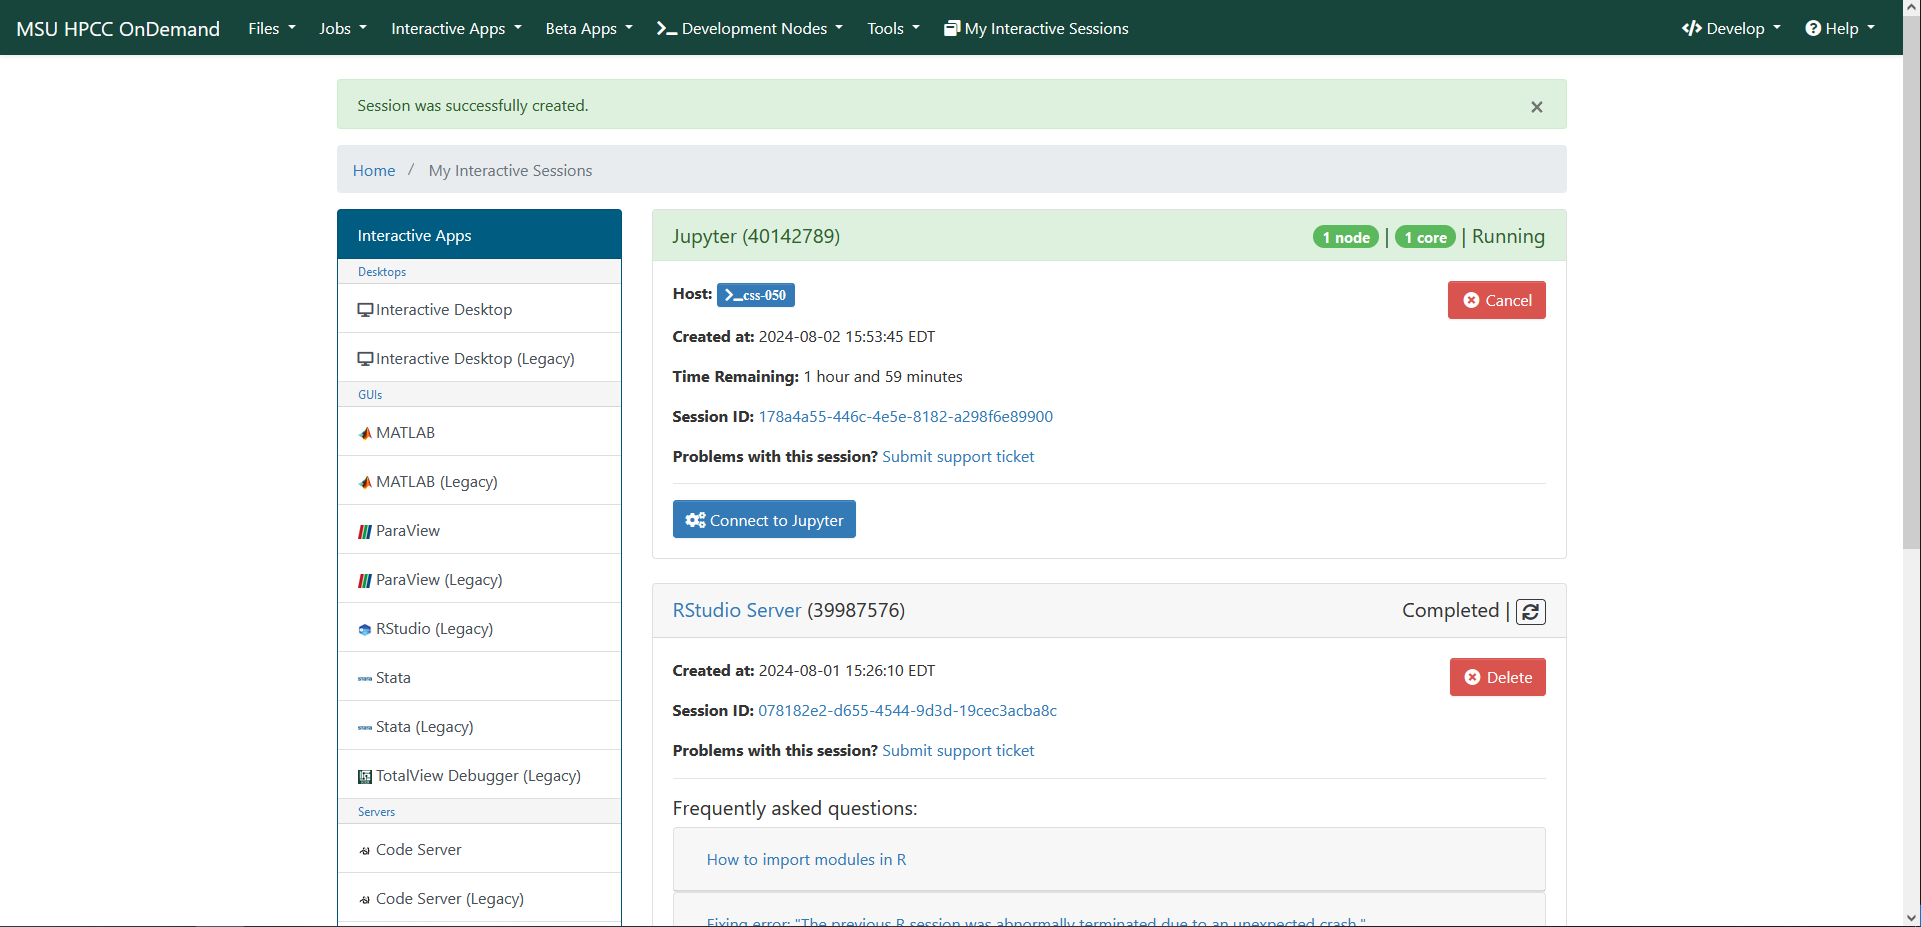Expand the How to import modules in R question
The image size is (1921, 927).
(x=806, y=860)
